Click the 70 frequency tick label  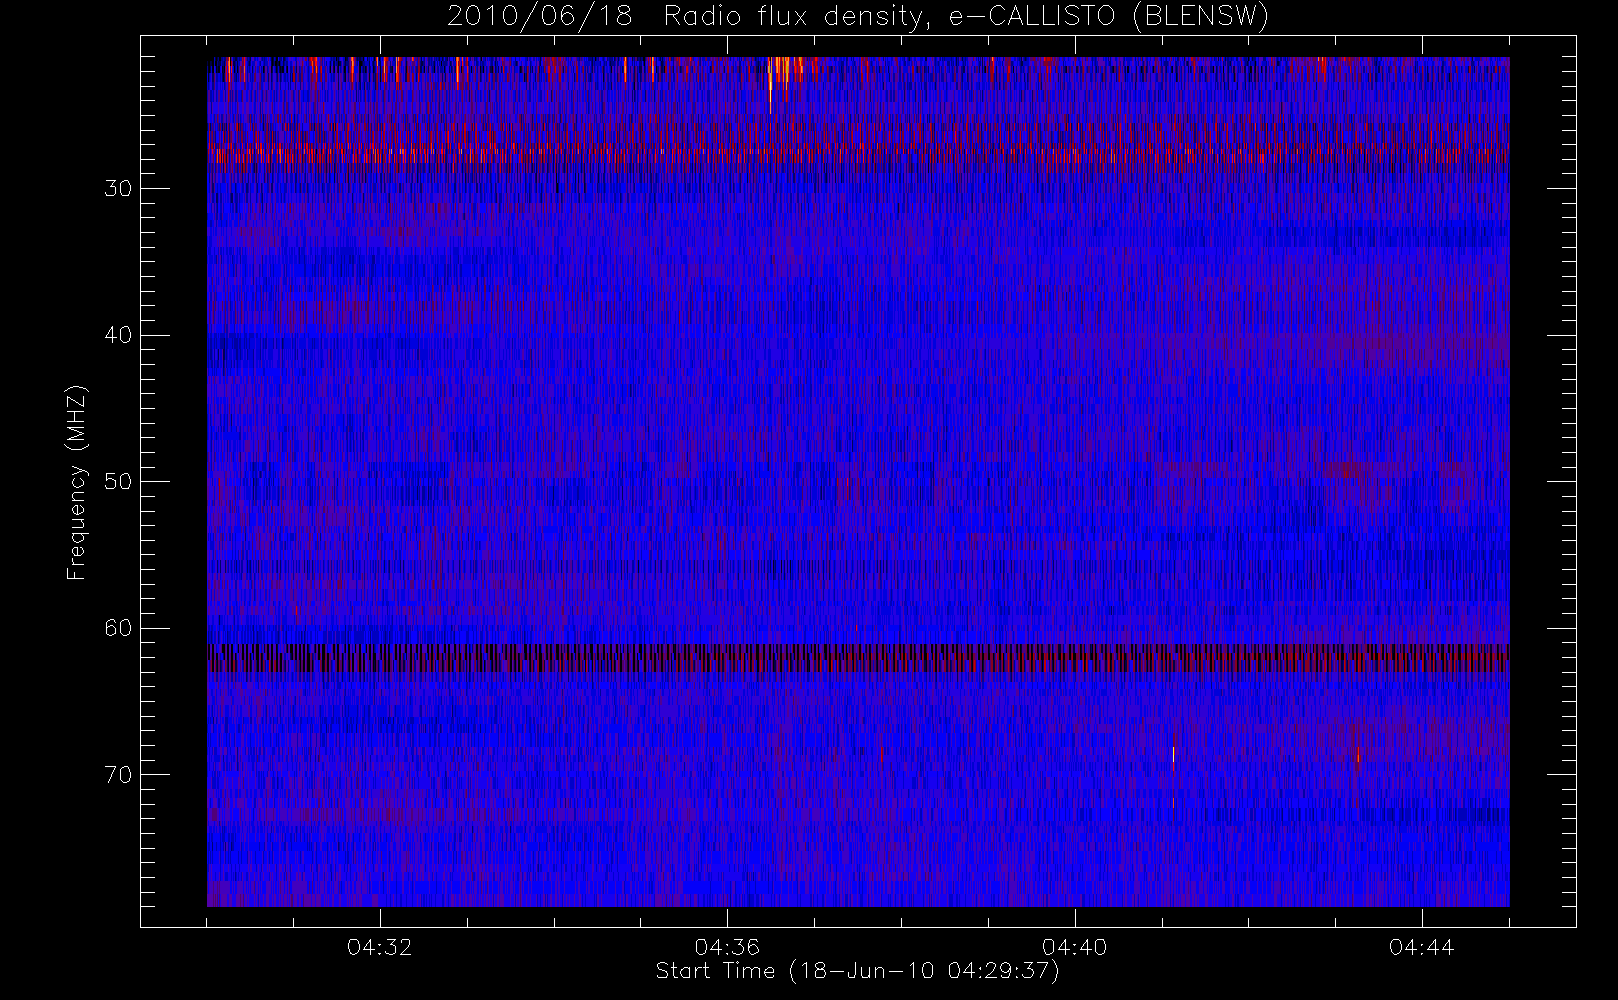point(118,775)
